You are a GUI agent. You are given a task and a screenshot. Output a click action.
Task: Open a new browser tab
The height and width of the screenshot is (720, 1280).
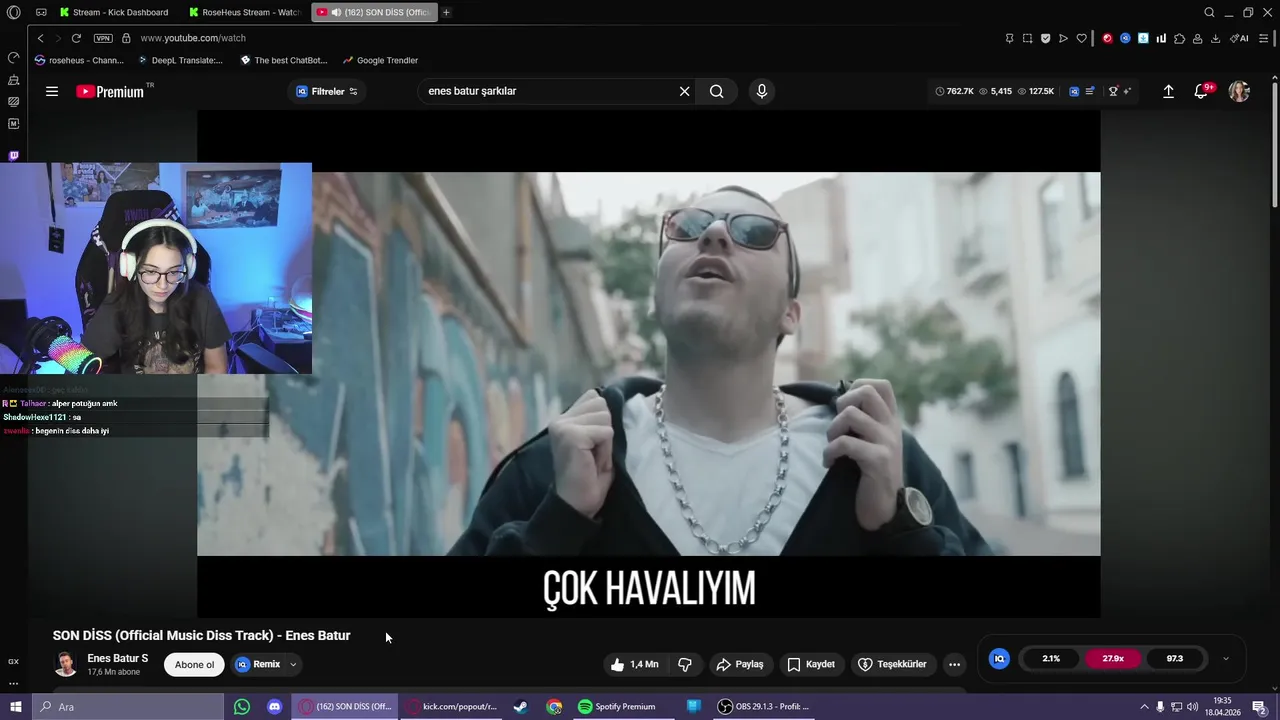click(446, 12)
